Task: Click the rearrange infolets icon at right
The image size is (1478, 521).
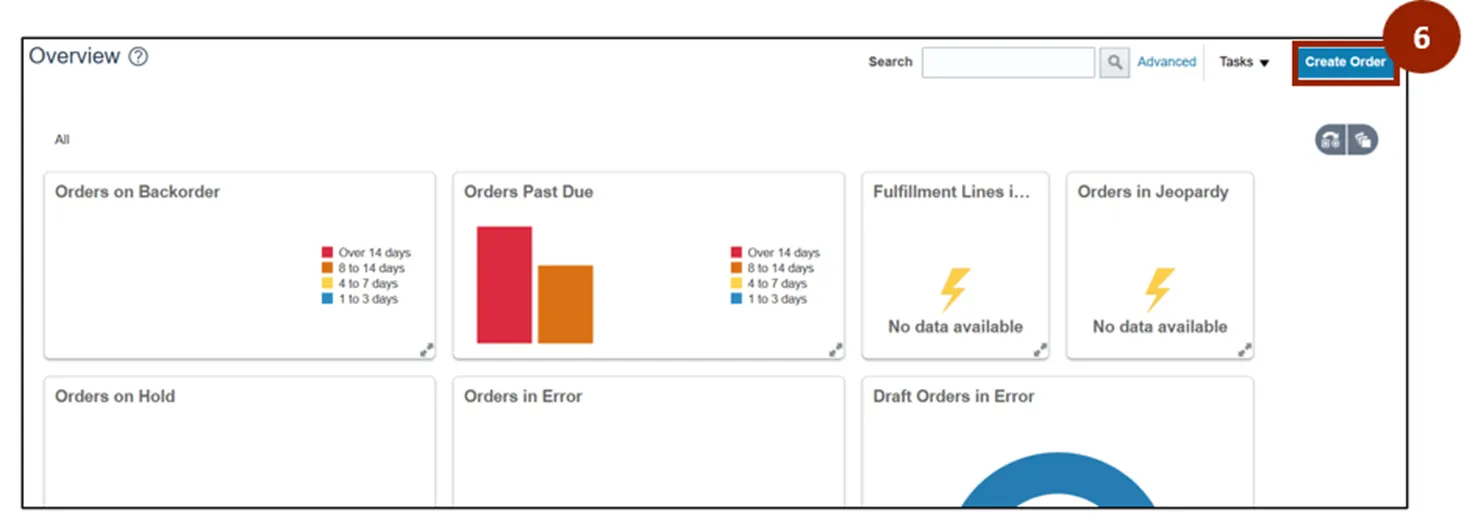Action: (1331, 141)
